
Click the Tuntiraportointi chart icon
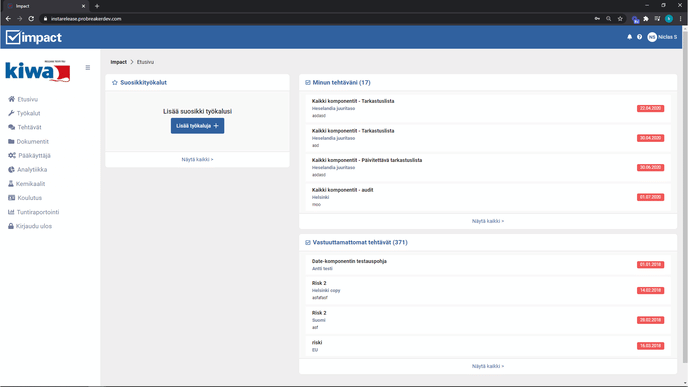tap(11, 212)
